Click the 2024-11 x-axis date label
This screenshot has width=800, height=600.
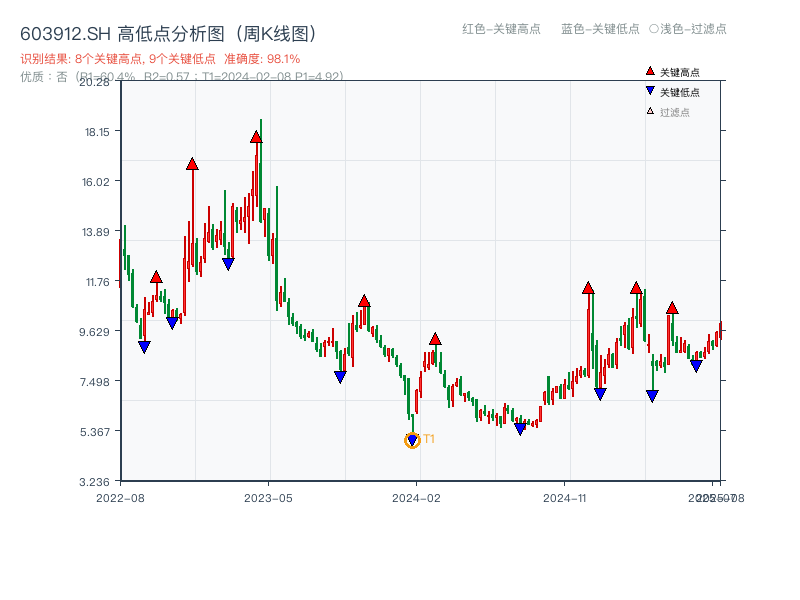pos(564,498)
